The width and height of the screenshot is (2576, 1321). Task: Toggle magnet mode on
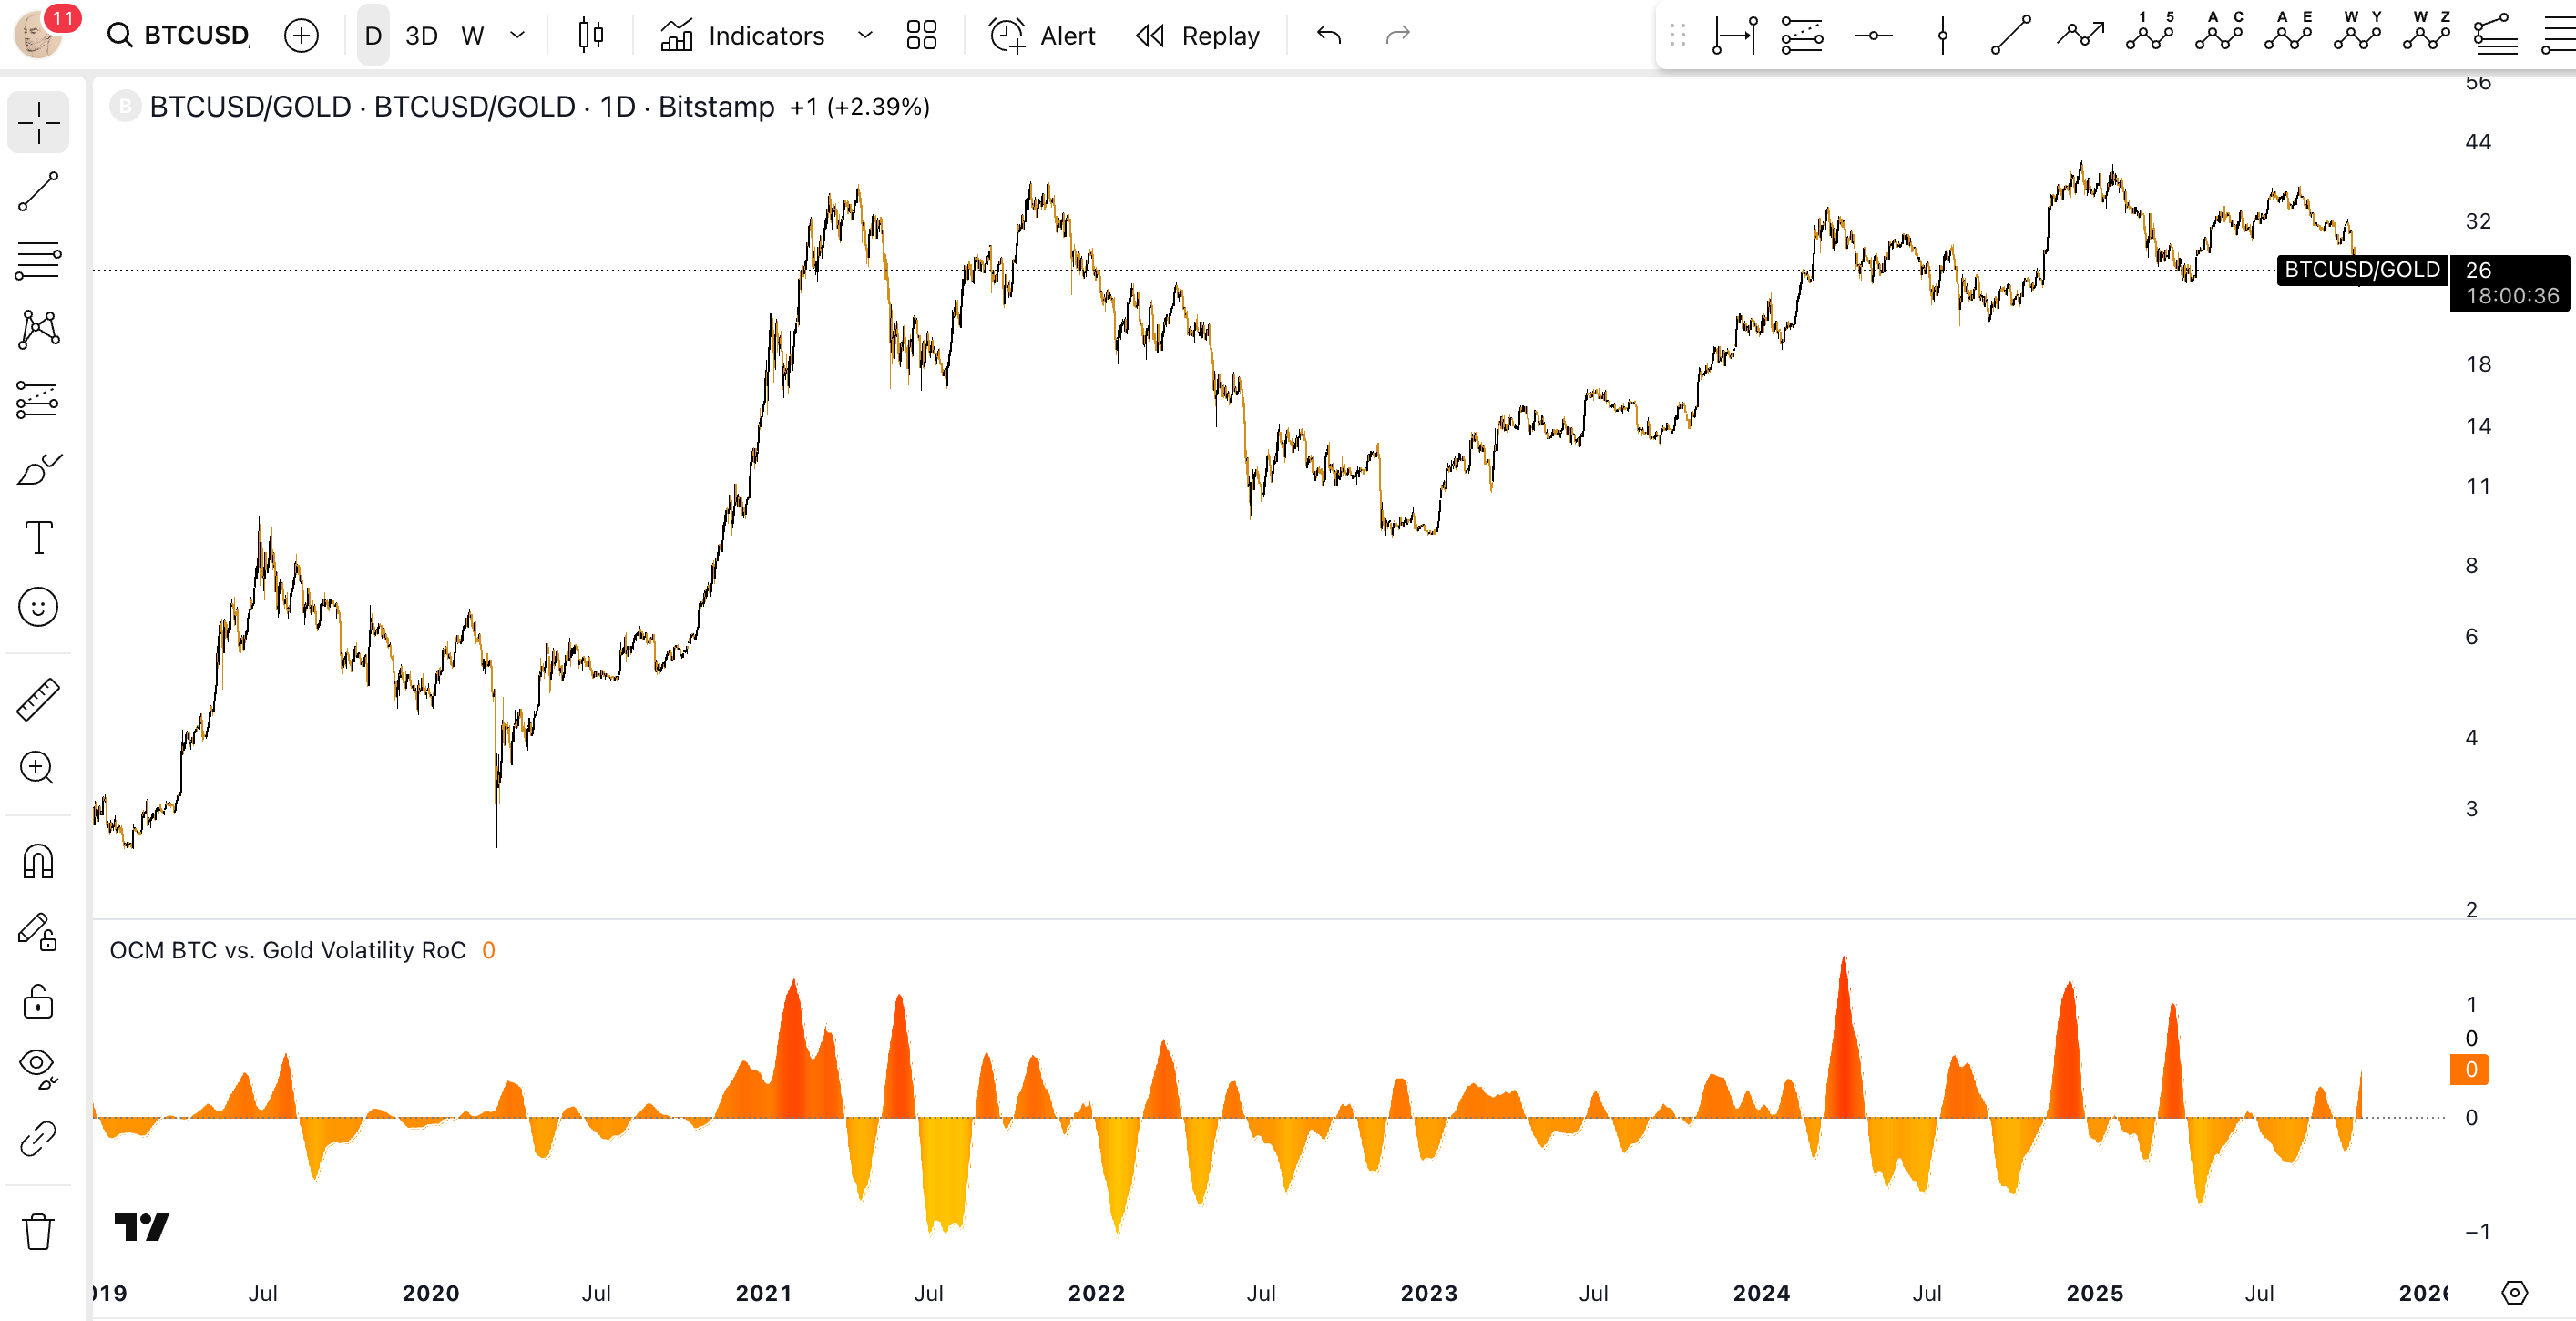coord(38,861)
